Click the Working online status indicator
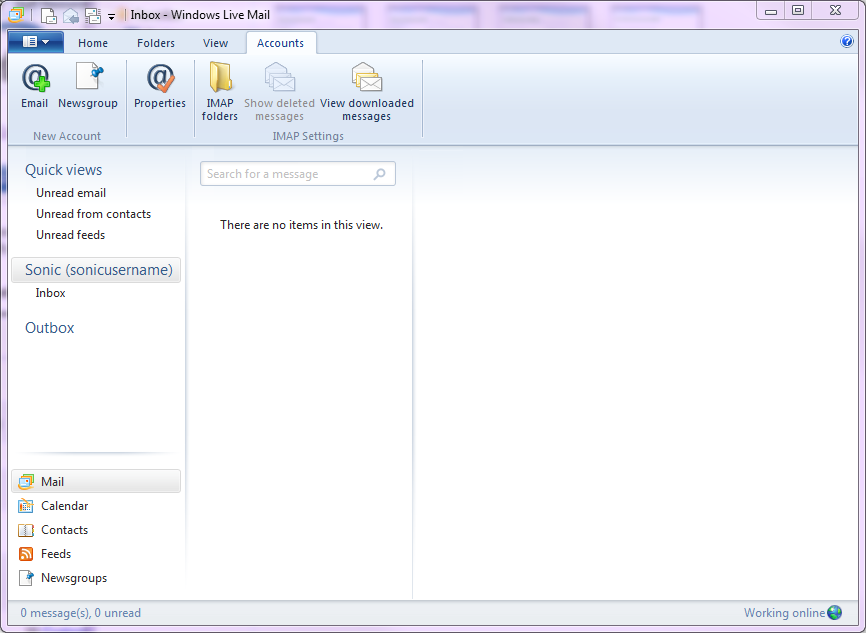This screenshot has width=866, height=633. pyautogui.click(x=787, y=612)
